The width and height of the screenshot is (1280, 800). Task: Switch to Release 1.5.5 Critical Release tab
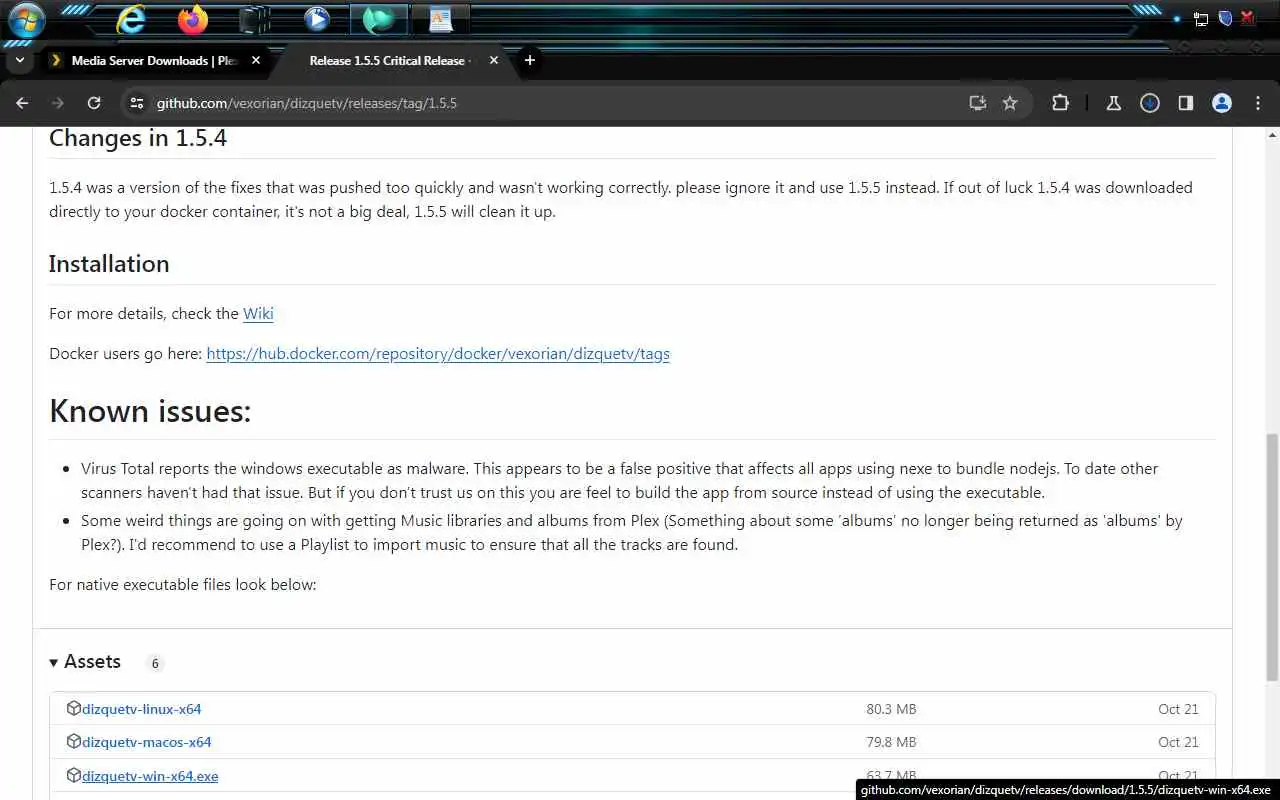(x=387, y=60)
